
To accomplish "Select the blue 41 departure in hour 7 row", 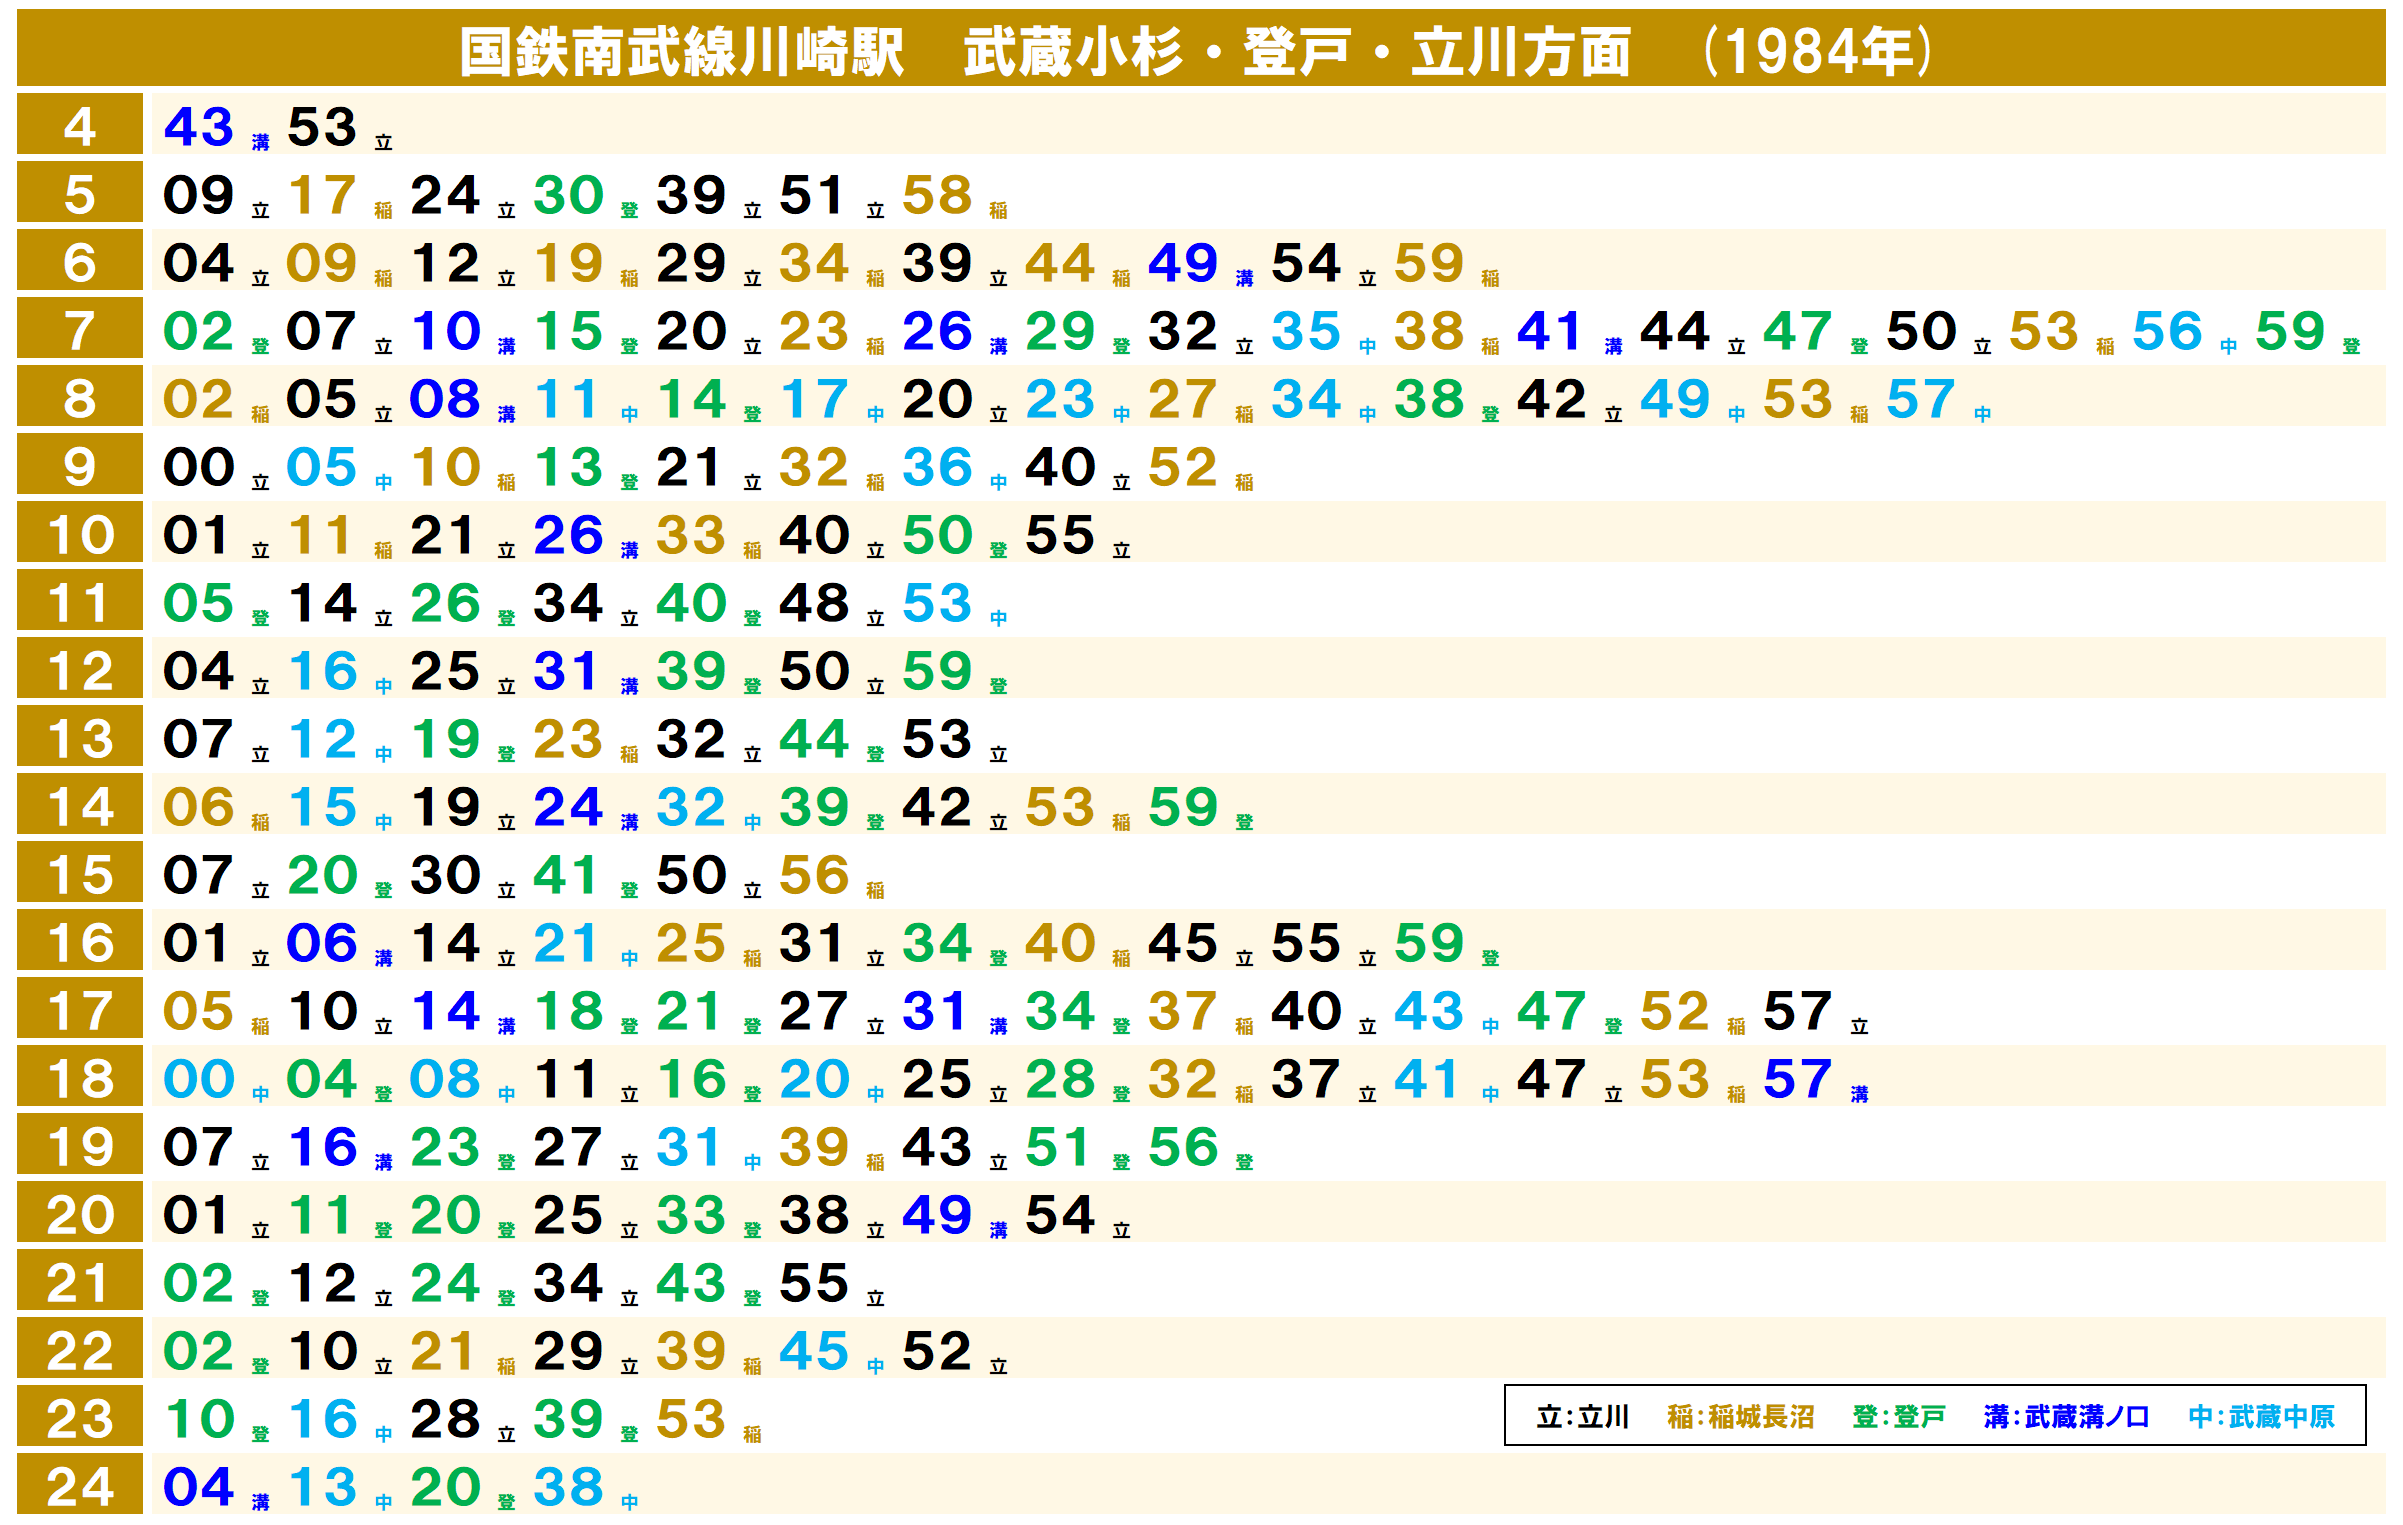I will 1552,331.
